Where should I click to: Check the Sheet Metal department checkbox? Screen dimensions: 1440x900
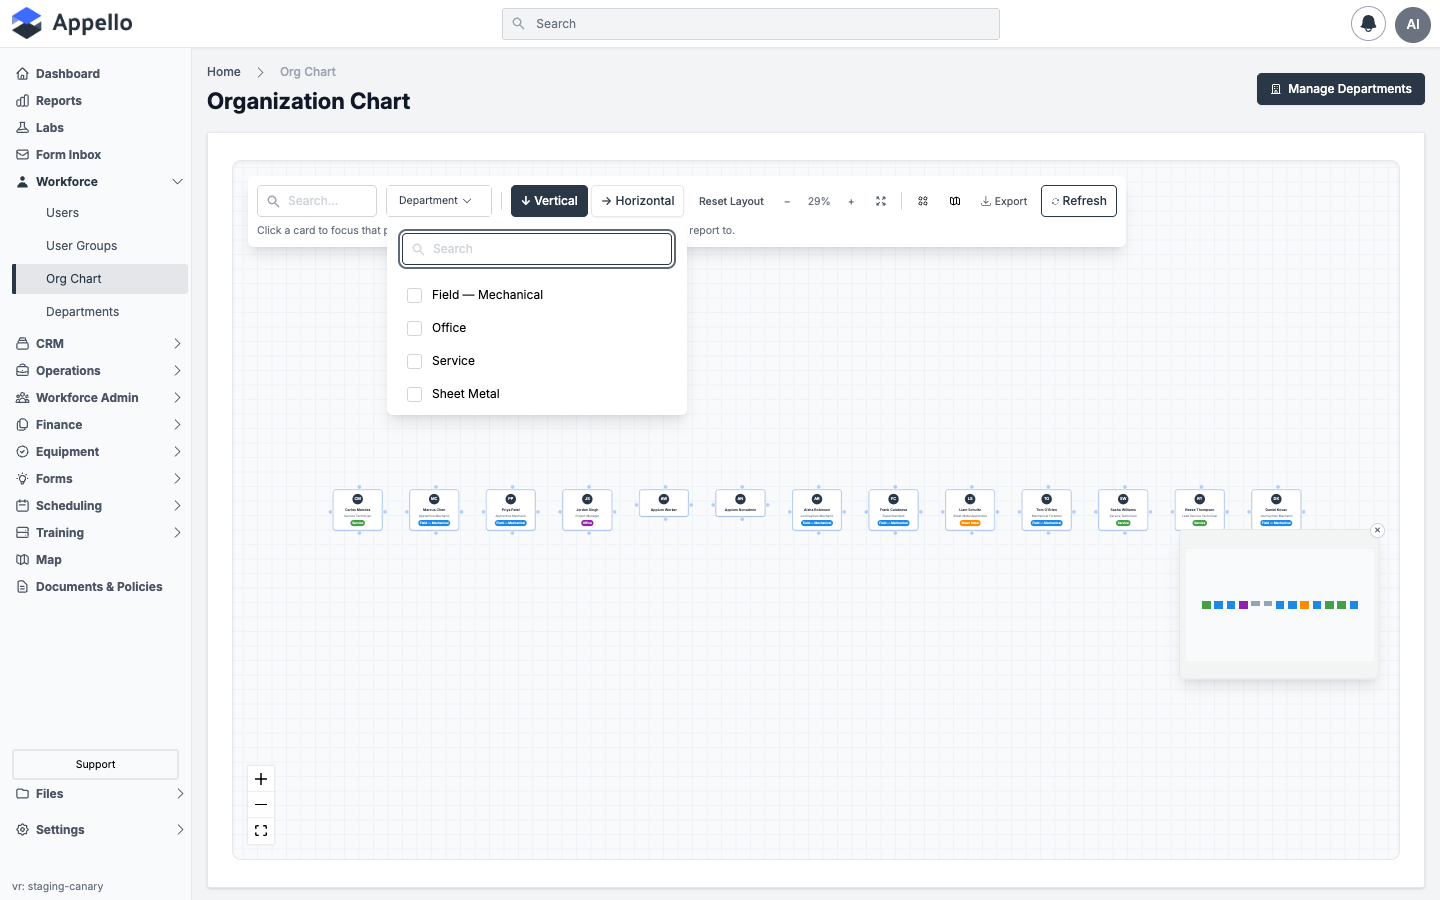pyautogui.click(x=414, y=394)
